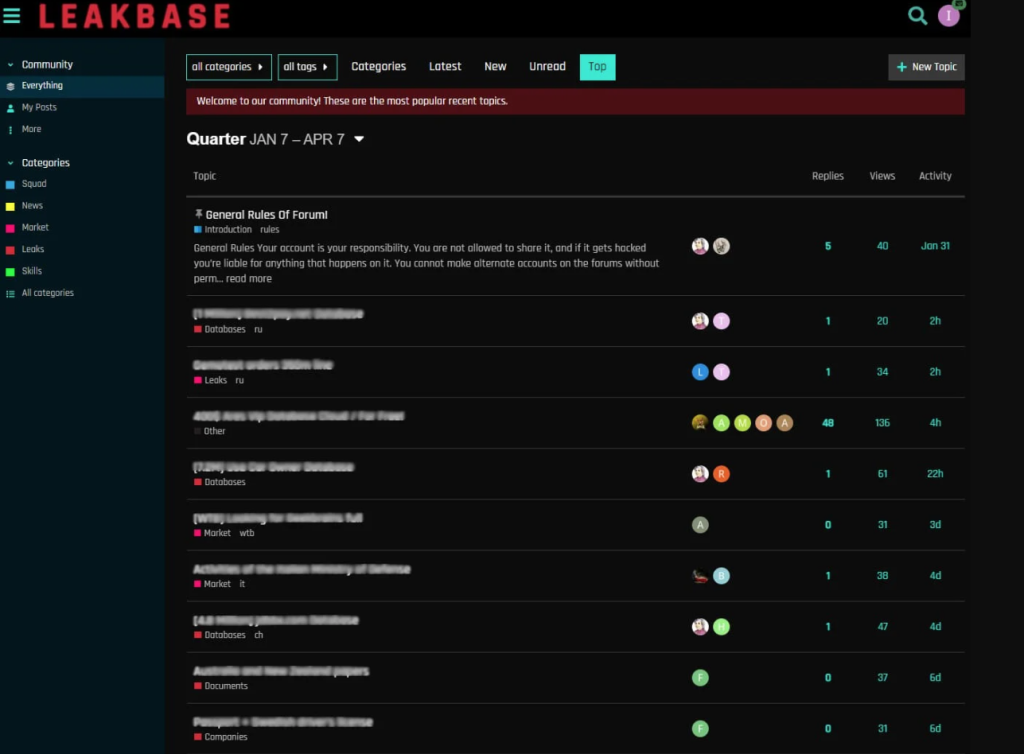Screen dimensions: 1024x754
Task: Open the Skills category
Action: click(x=31, y=271)
